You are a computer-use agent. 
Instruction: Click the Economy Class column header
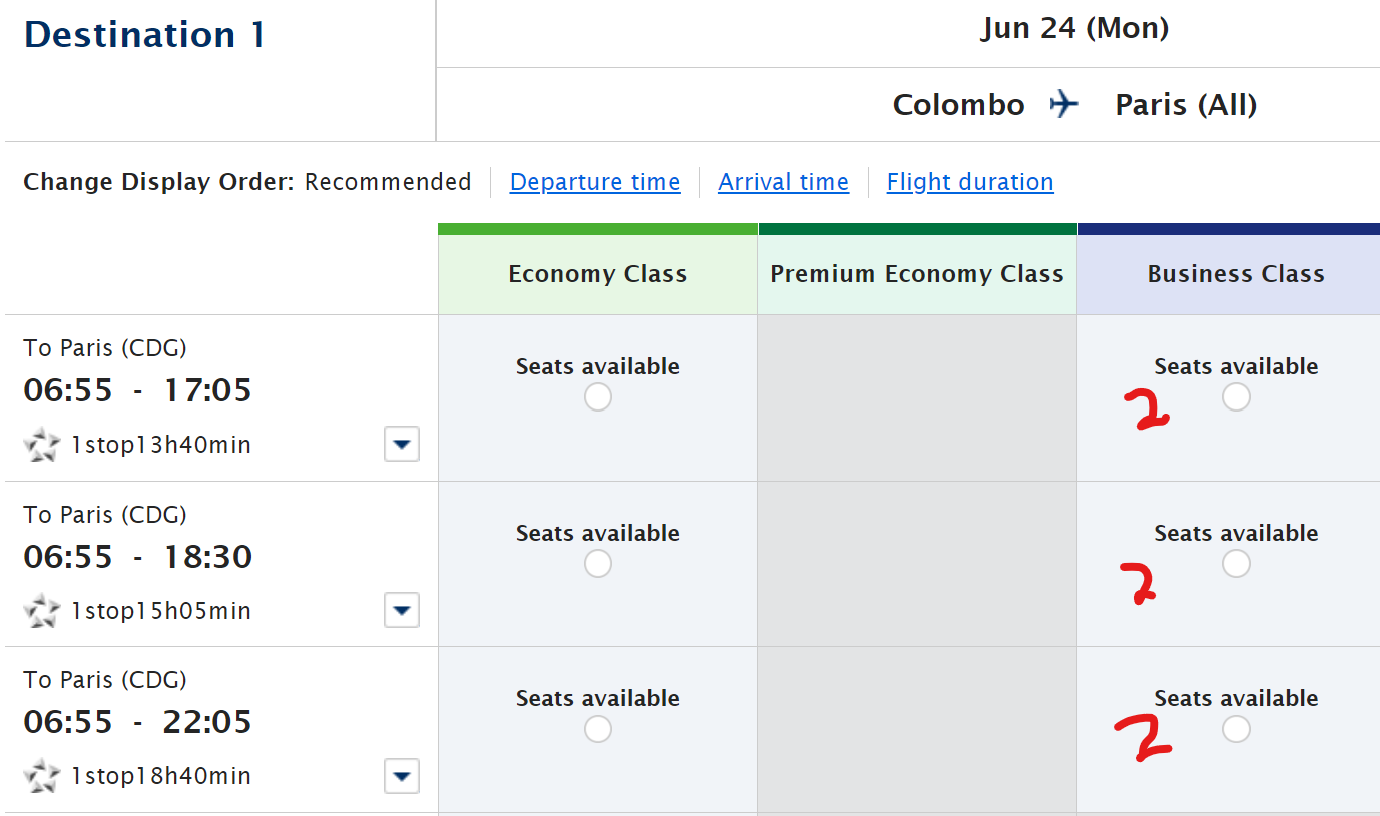[598, 274]
